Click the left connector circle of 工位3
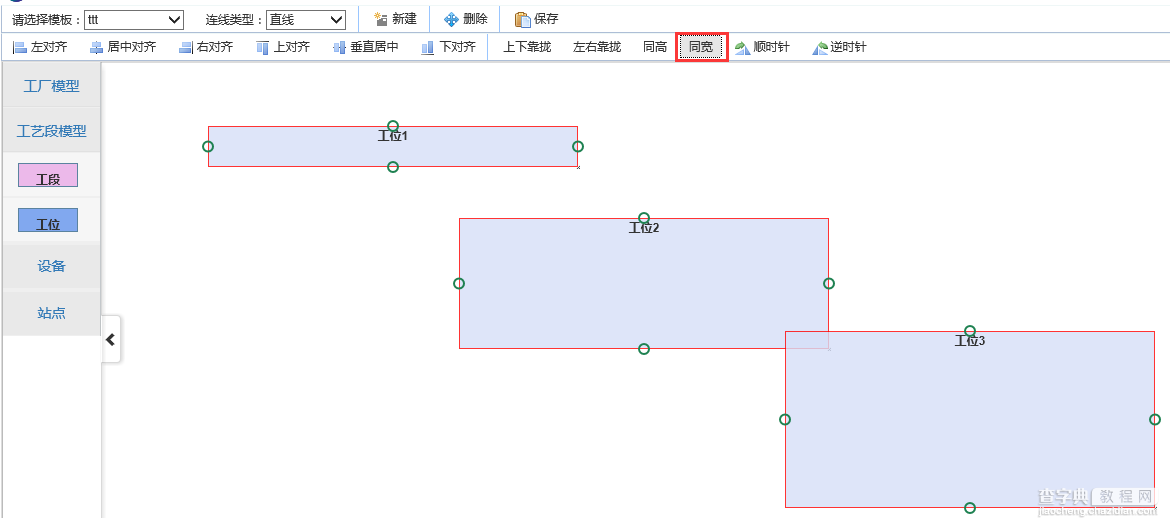1170x518 pixels. (x=785, y=419)
